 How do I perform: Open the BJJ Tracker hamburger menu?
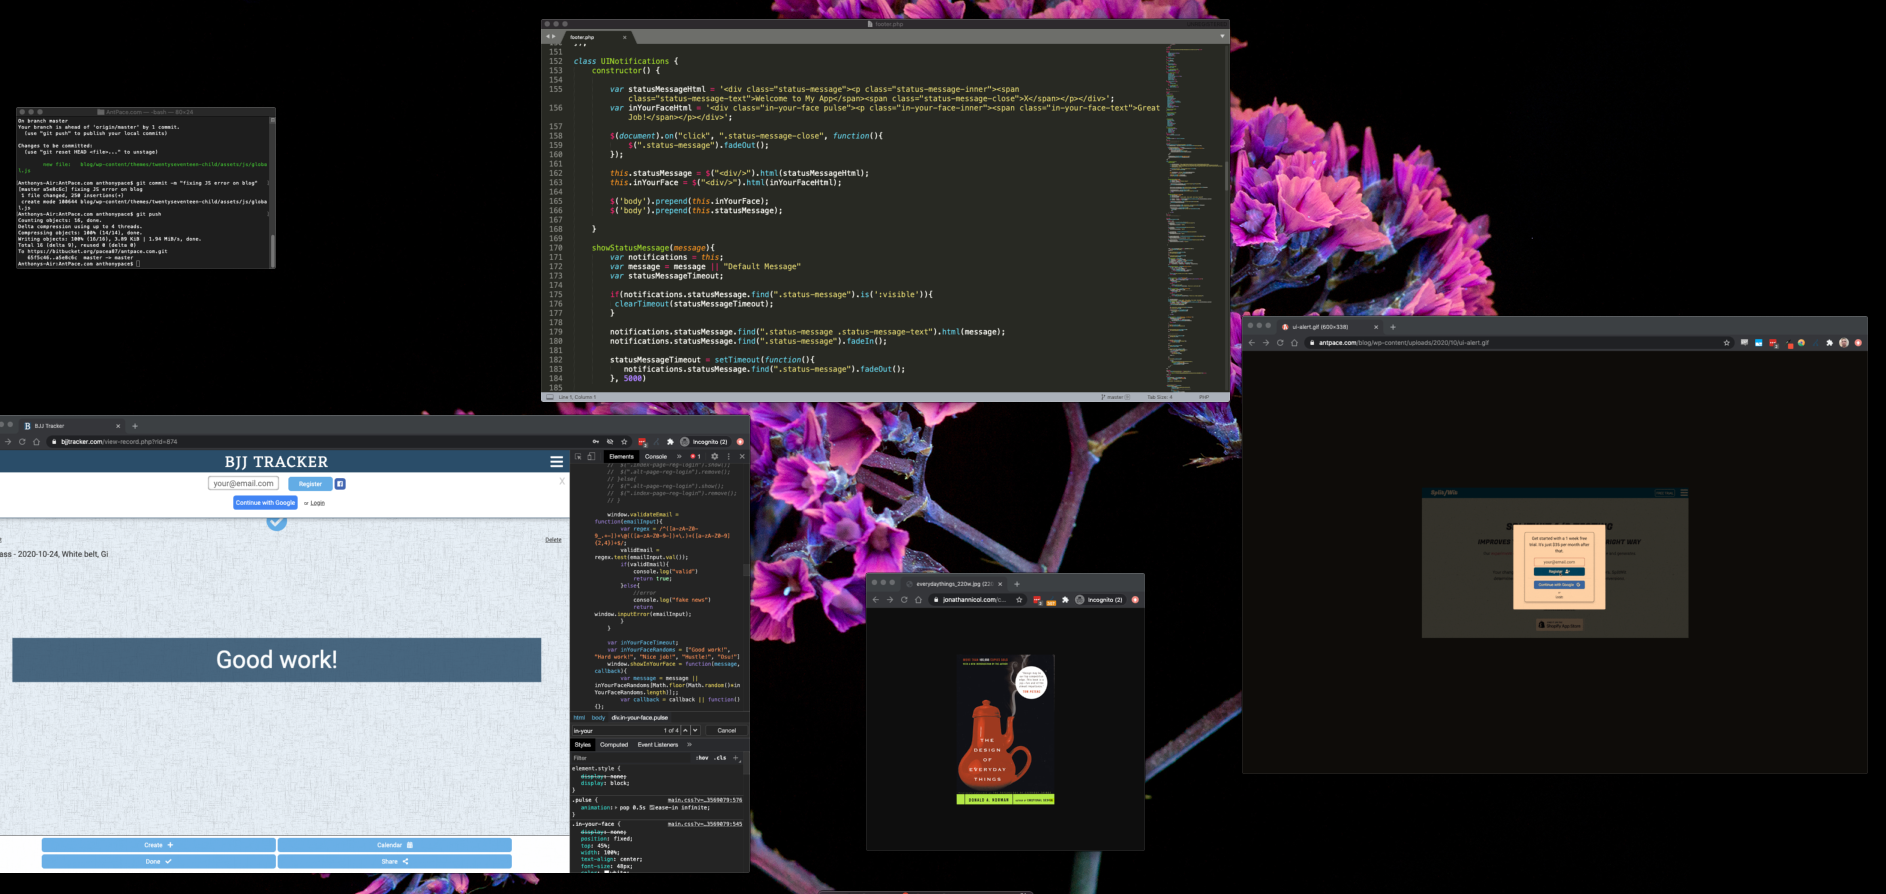coord(556,462)
